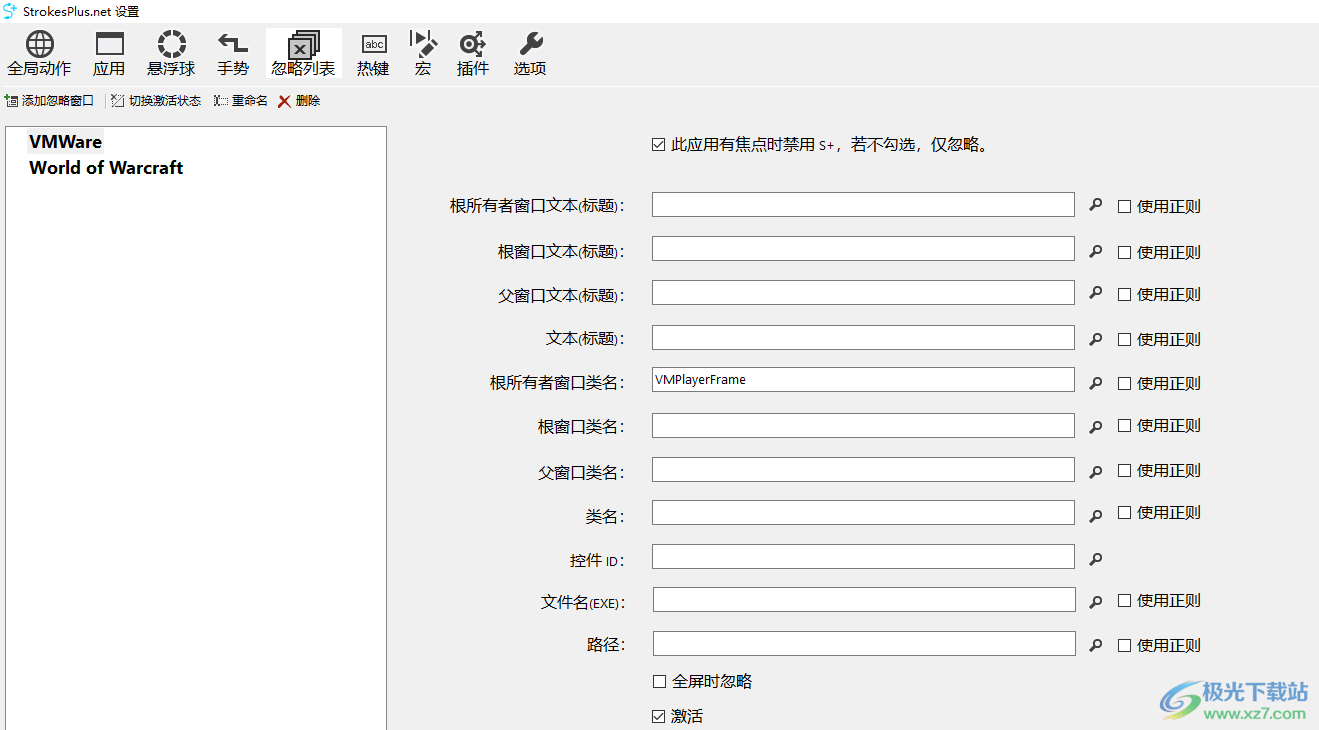This screenshot has width=1319, height=730.
Task: Check the 全屏时忽略 checkbox
Action: point(659,681)
